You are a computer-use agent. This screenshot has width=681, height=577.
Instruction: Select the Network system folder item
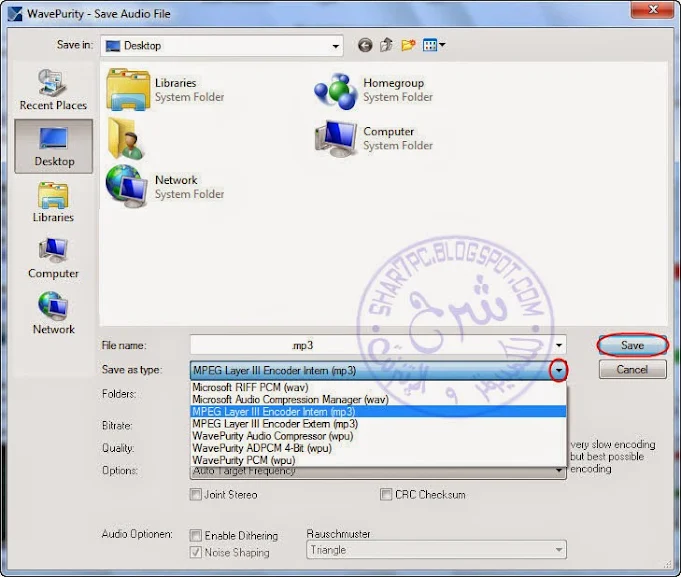tap(166, 187)
